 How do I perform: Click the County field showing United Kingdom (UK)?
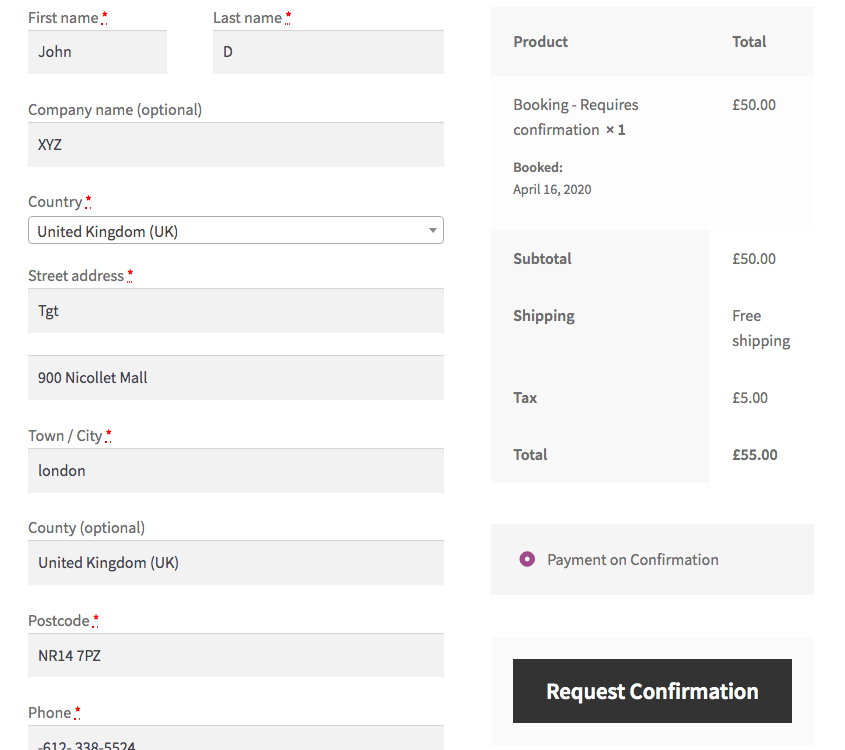tap(236, 562)
